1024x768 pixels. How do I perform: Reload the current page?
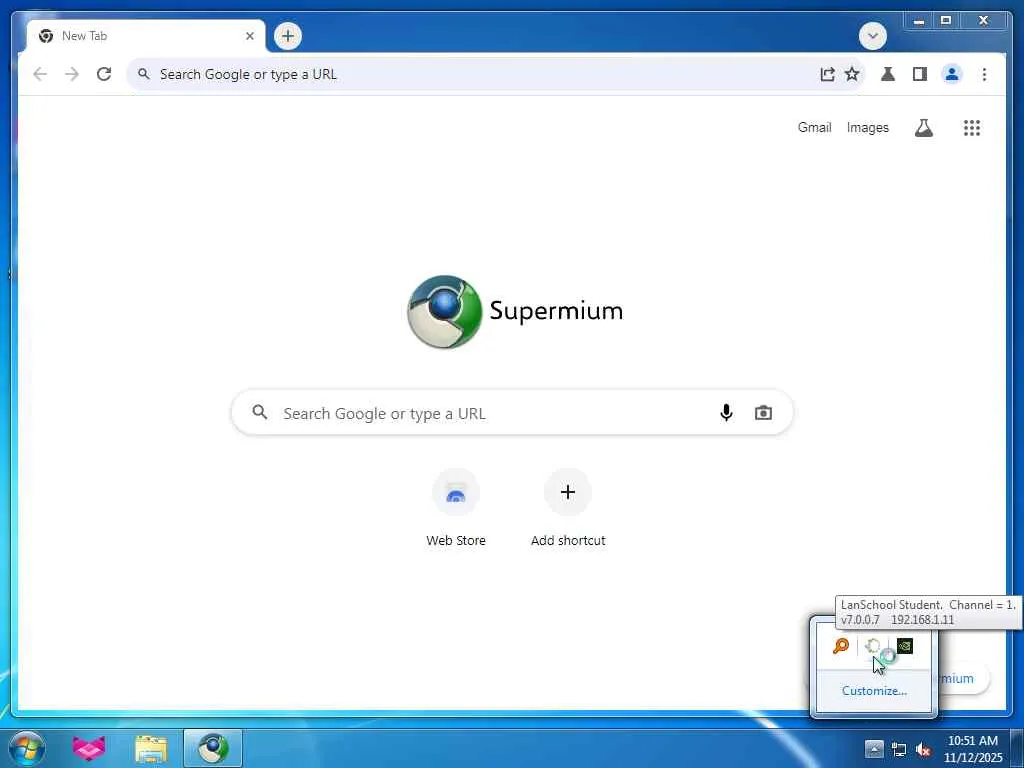(104, 74)
